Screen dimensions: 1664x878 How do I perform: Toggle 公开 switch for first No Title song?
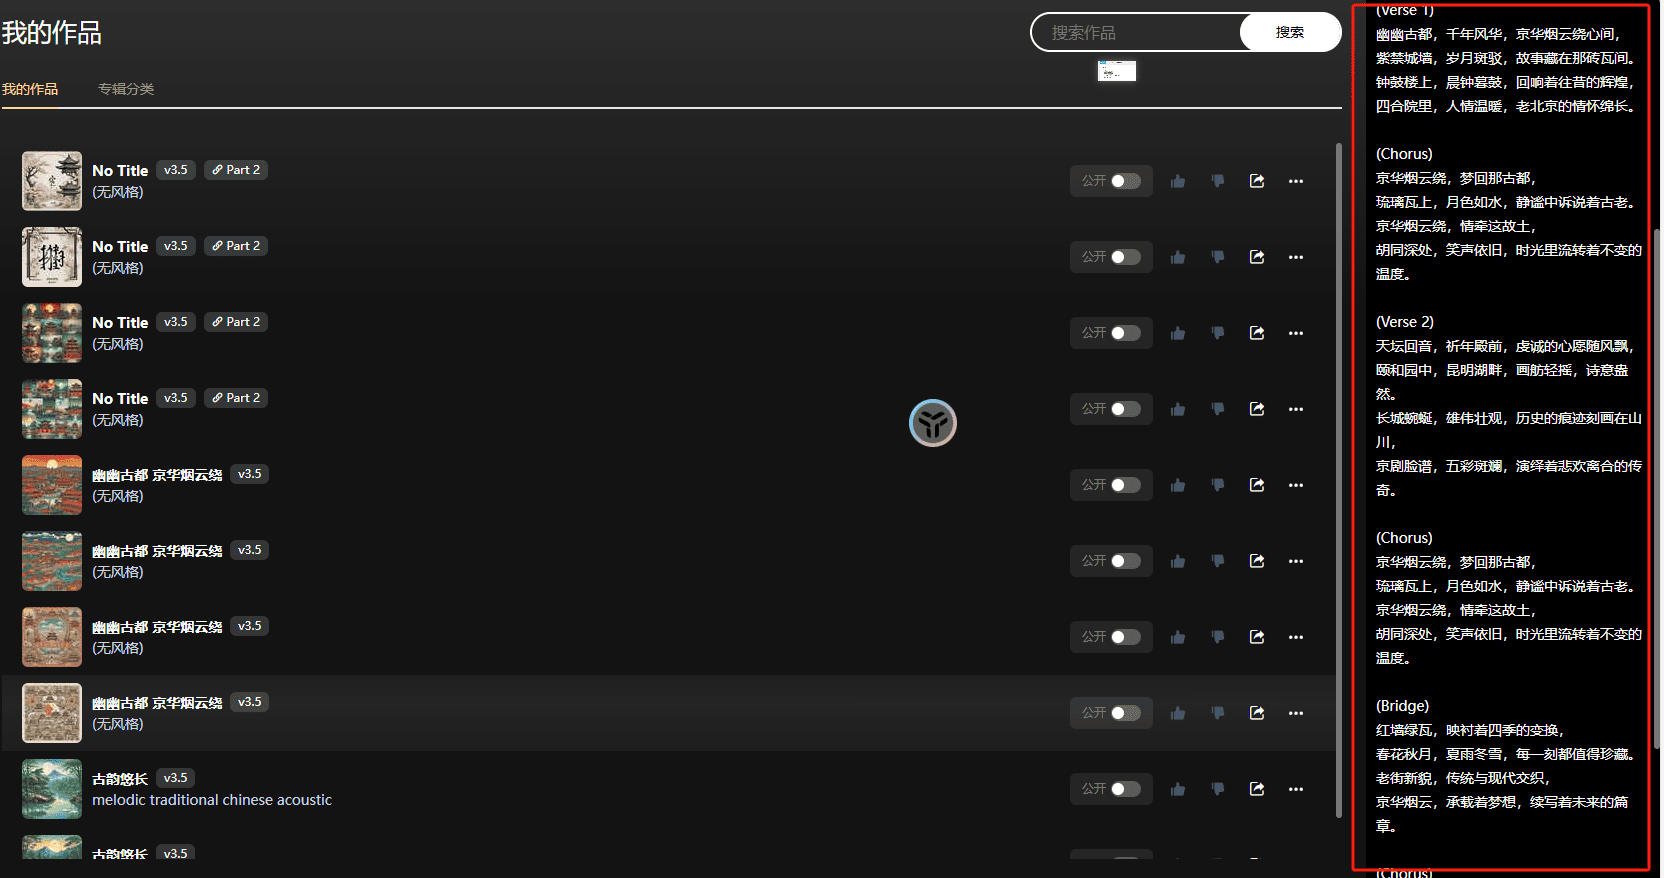pyautogui.click(x=1125, y=181)
